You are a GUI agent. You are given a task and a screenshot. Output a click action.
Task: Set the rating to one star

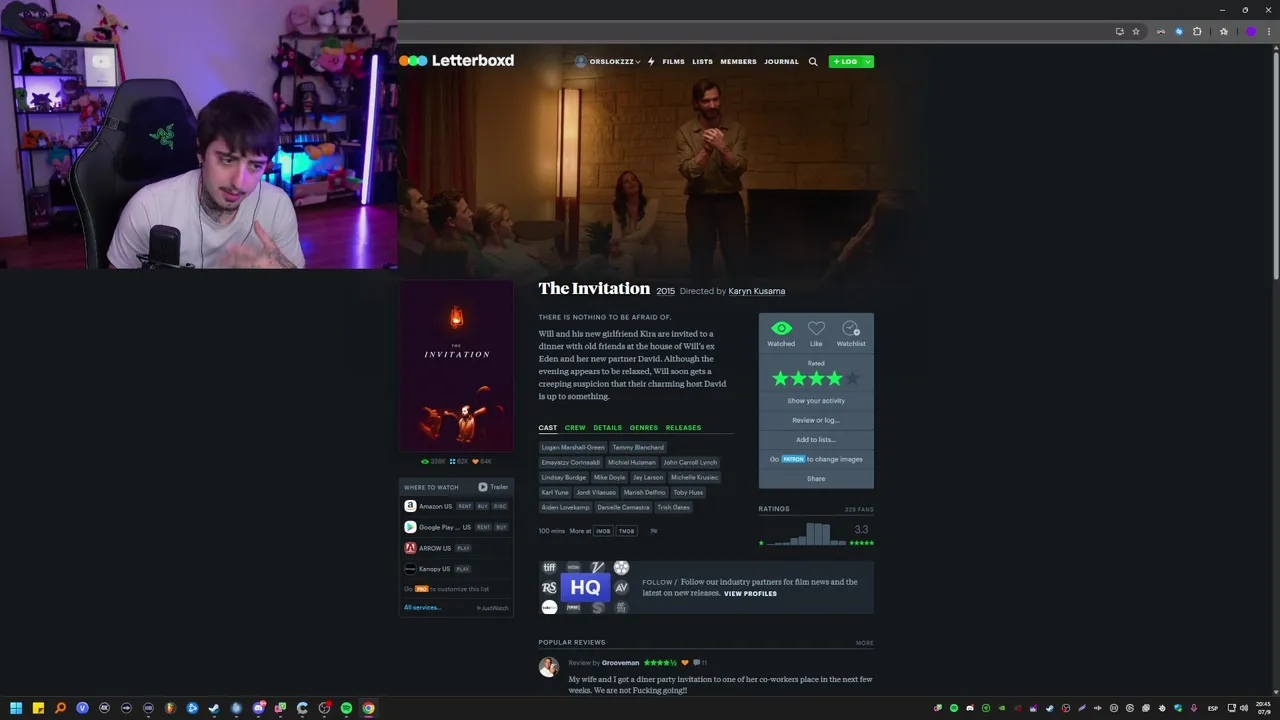click(780, 379)
